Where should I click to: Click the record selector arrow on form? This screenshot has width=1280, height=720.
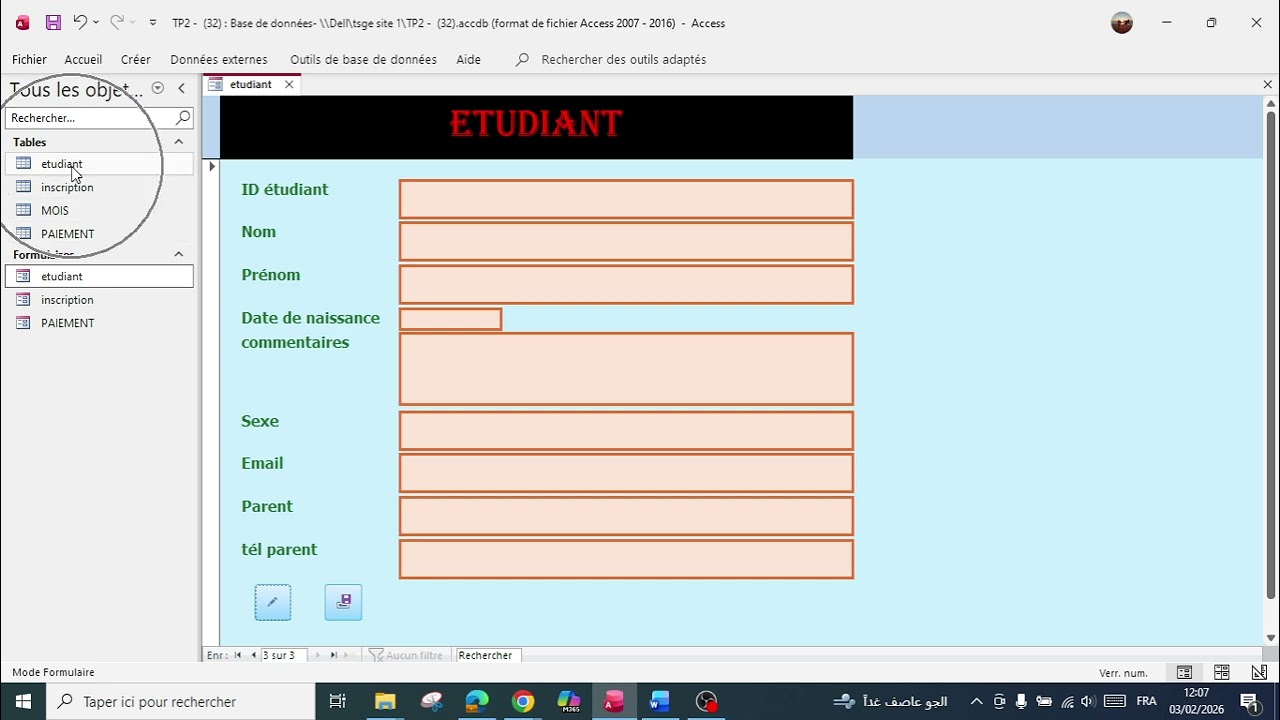[211, 166]
